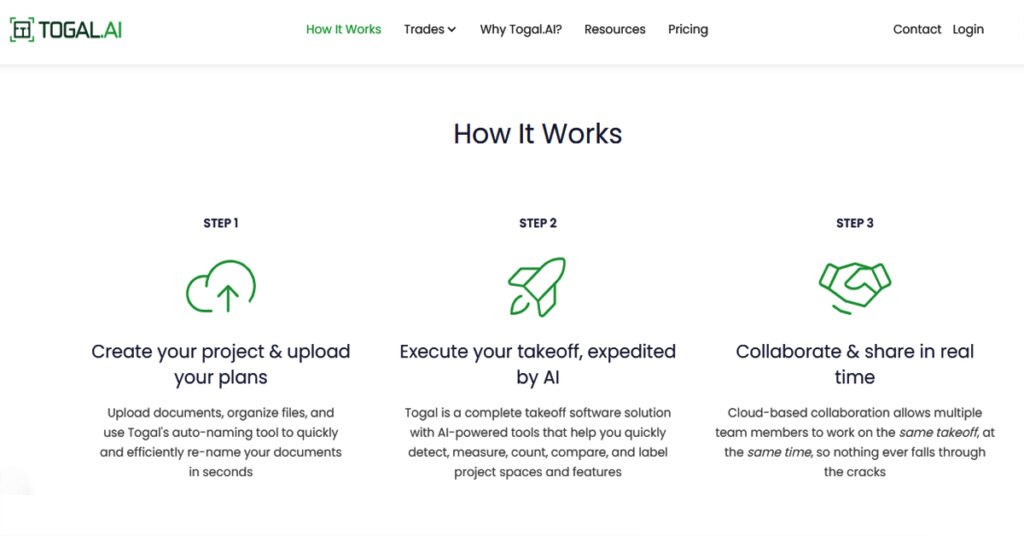Click the "STEP 3" label
The image size is (1024, 536).
tap(855, 223)
